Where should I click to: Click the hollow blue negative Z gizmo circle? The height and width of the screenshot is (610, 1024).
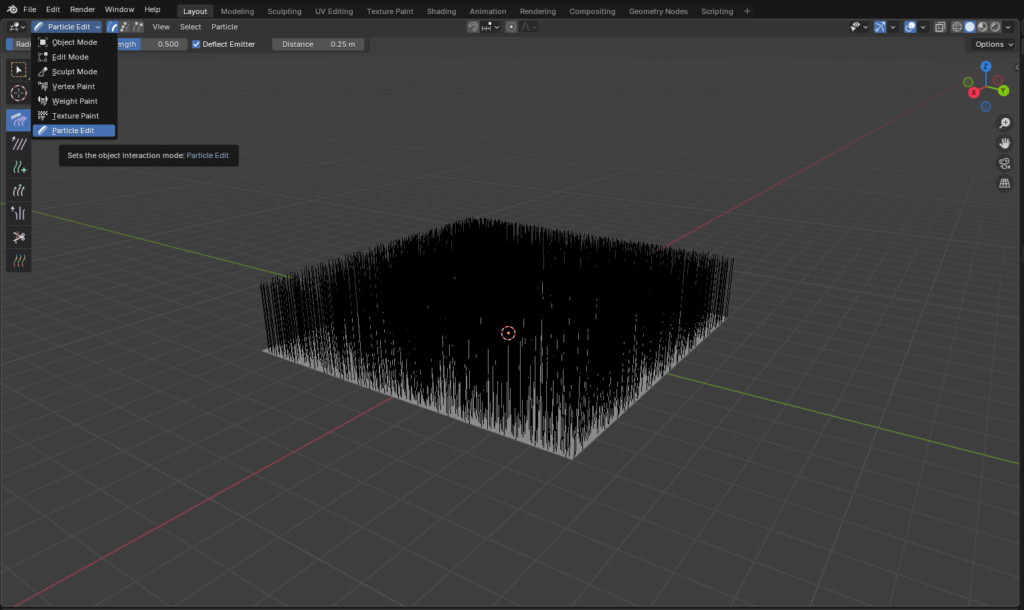pyautogui.click(x=986, y=106)
